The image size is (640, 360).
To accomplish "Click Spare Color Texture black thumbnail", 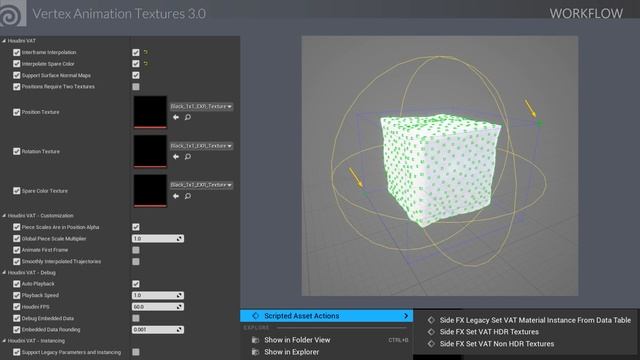I will (150, 191).
